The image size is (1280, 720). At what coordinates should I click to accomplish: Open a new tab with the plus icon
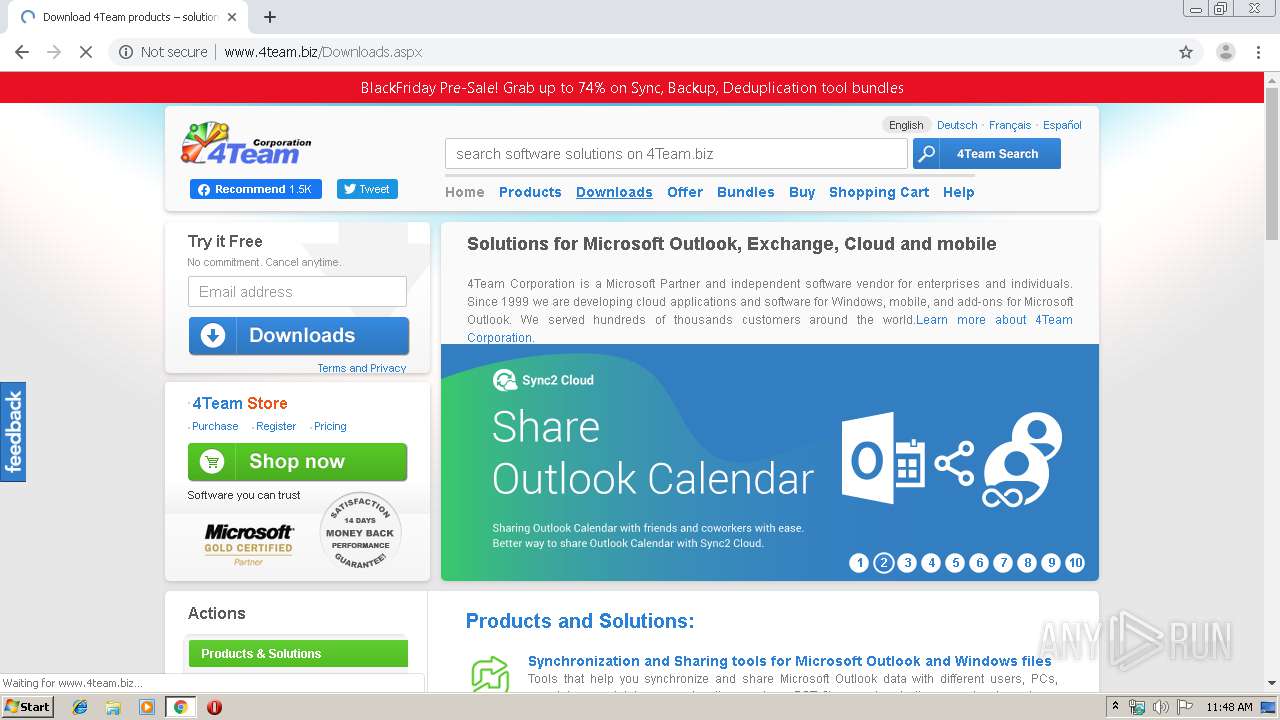click(x=269, y=17)
